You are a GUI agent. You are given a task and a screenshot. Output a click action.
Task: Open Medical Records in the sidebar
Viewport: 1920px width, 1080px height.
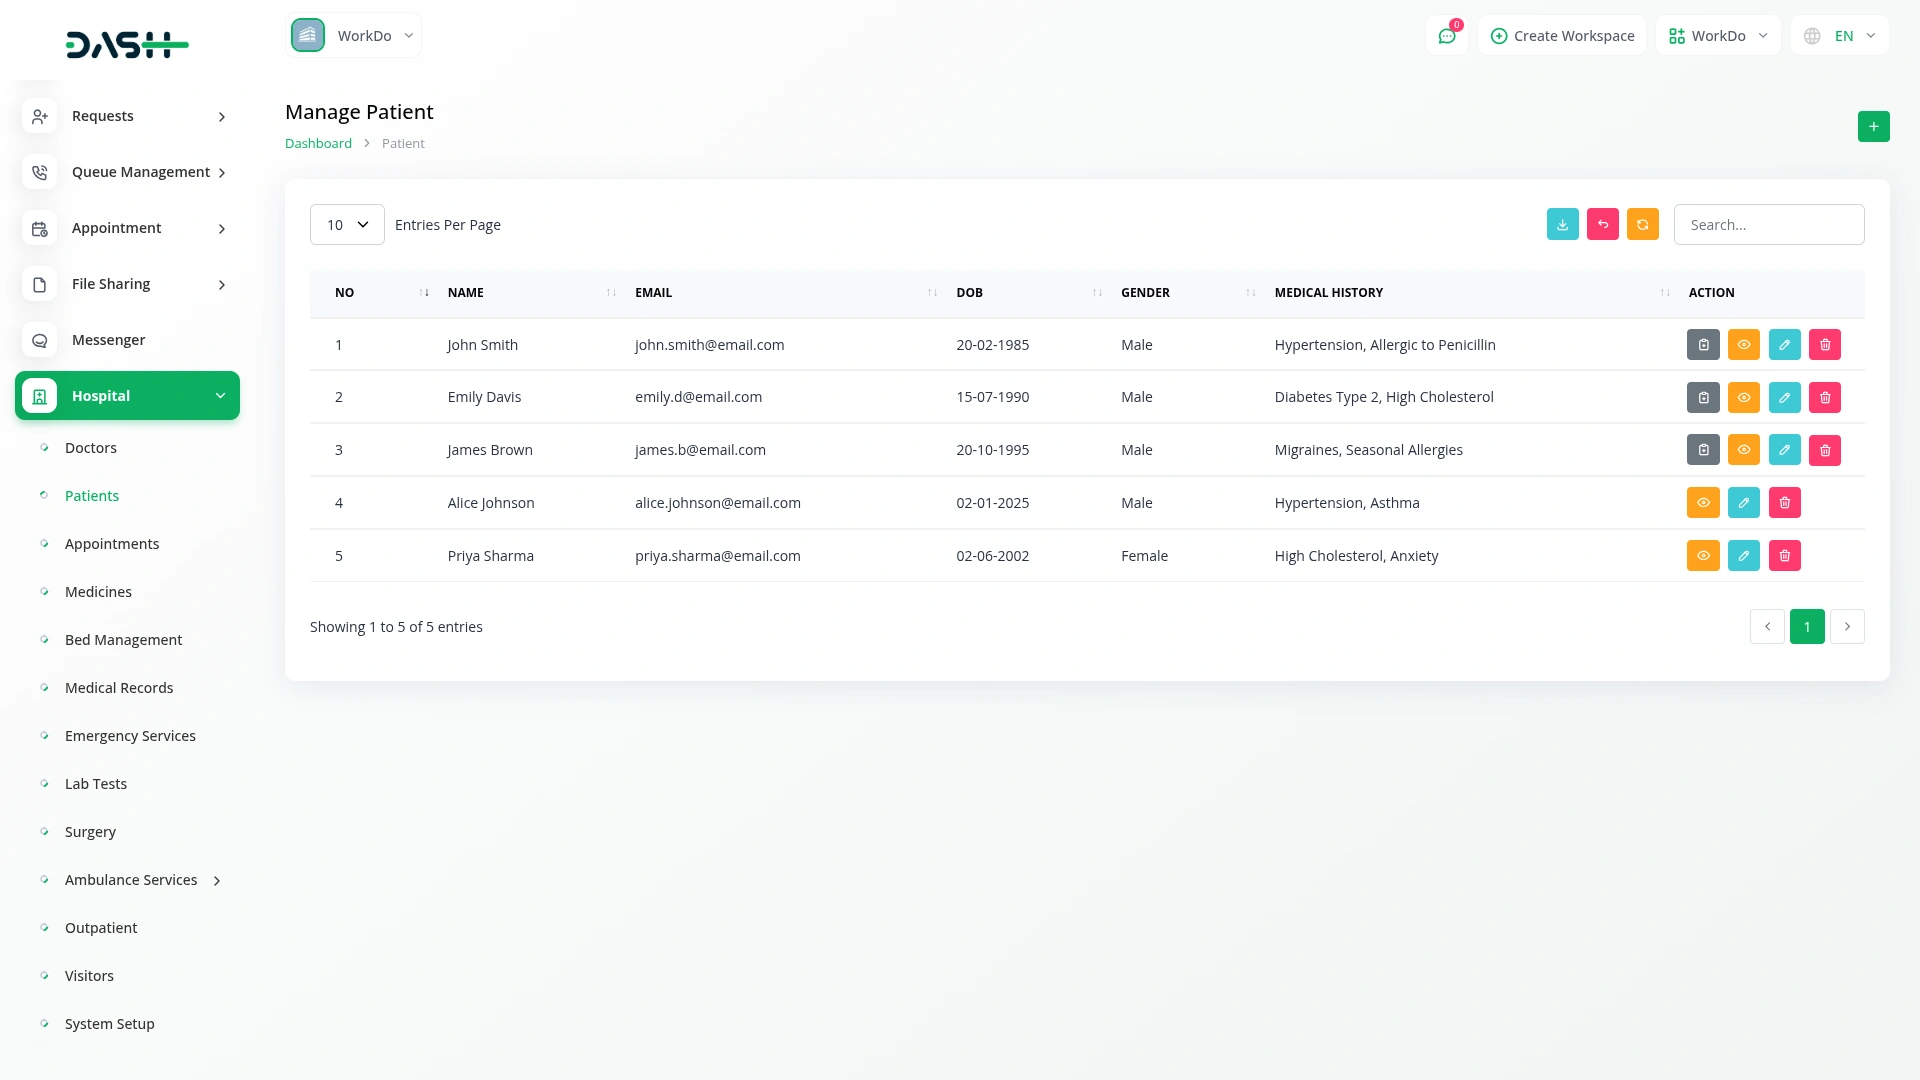tap(118, 688)
